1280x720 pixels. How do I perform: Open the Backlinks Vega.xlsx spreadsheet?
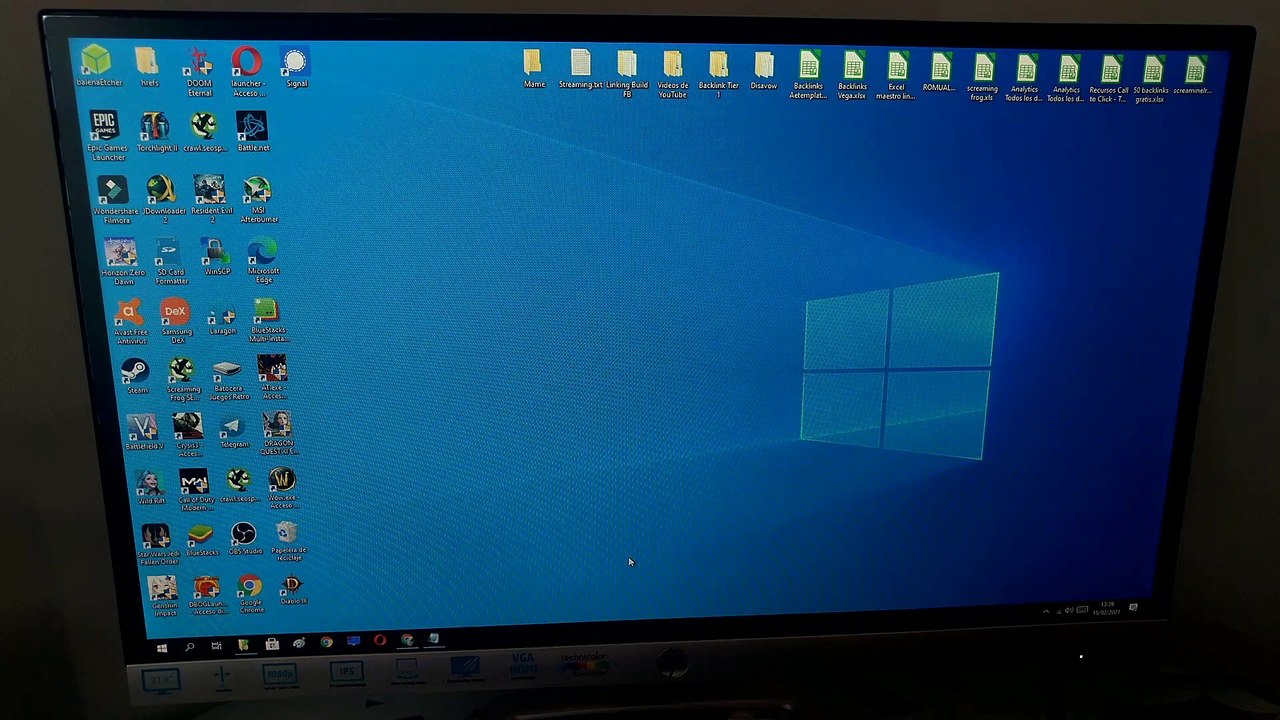(852, 76)
